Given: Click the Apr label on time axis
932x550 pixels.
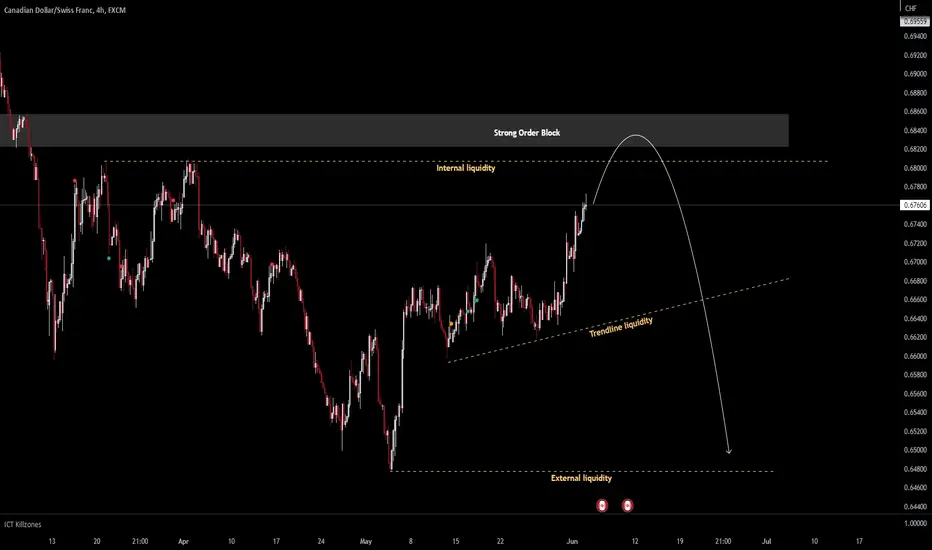Looking at the screenshot, I should click(183, 541).
